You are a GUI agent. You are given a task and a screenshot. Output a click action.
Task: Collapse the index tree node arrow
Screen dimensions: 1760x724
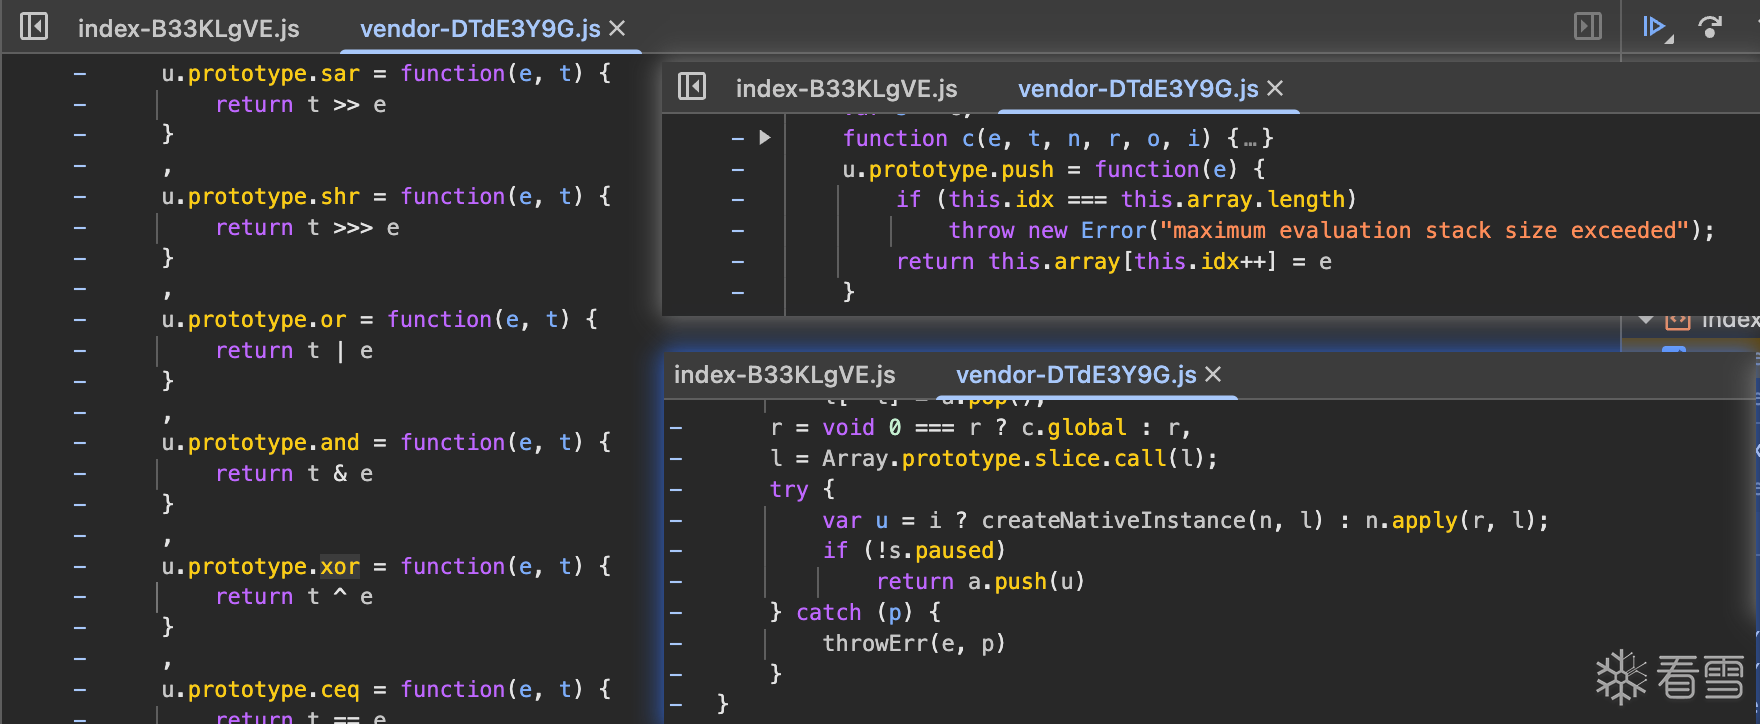coord(1645,320)
